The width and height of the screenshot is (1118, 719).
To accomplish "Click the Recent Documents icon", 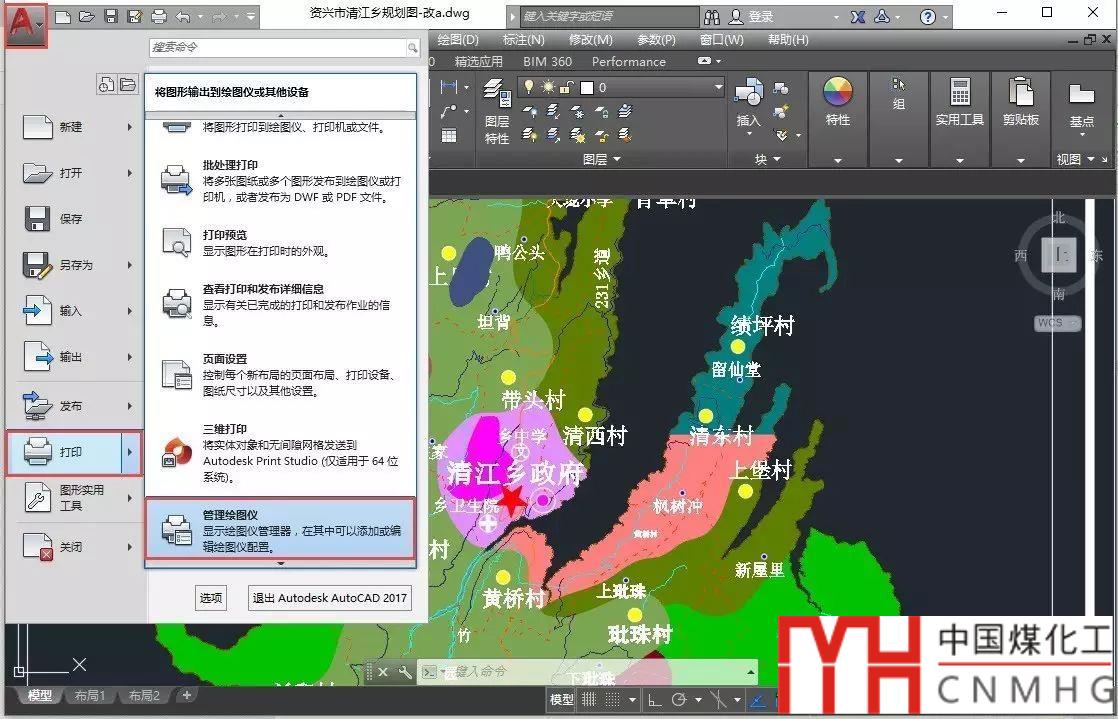I will point(107,85).
